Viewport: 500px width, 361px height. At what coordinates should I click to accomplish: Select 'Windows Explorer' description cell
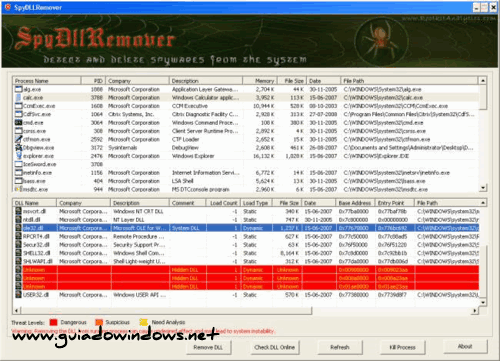pyautogui.click(x=193, y=156)
